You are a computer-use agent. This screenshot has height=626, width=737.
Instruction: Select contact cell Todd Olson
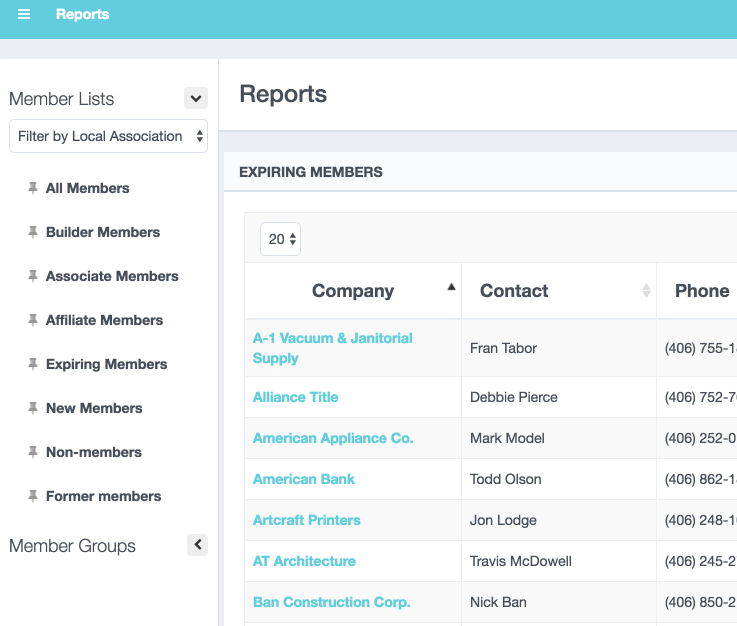coord(506,479)
